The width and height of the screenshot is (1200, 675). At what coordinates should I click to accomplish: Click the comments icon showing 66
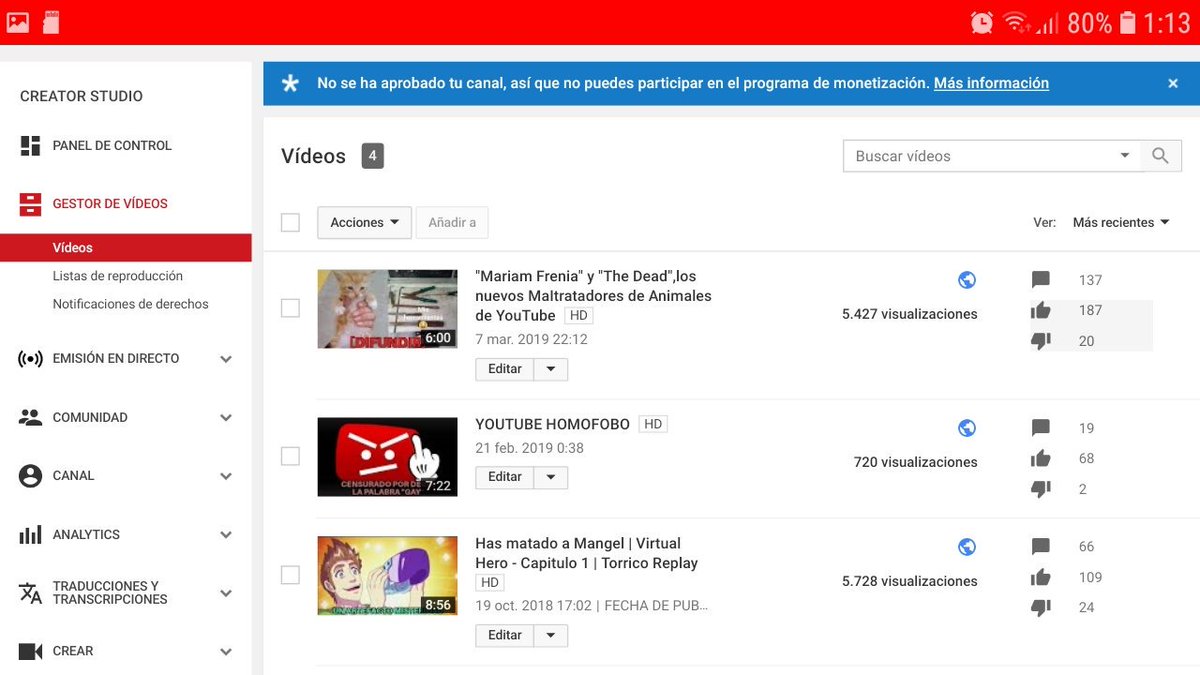pyautogui.click(x=1041, y=547)
